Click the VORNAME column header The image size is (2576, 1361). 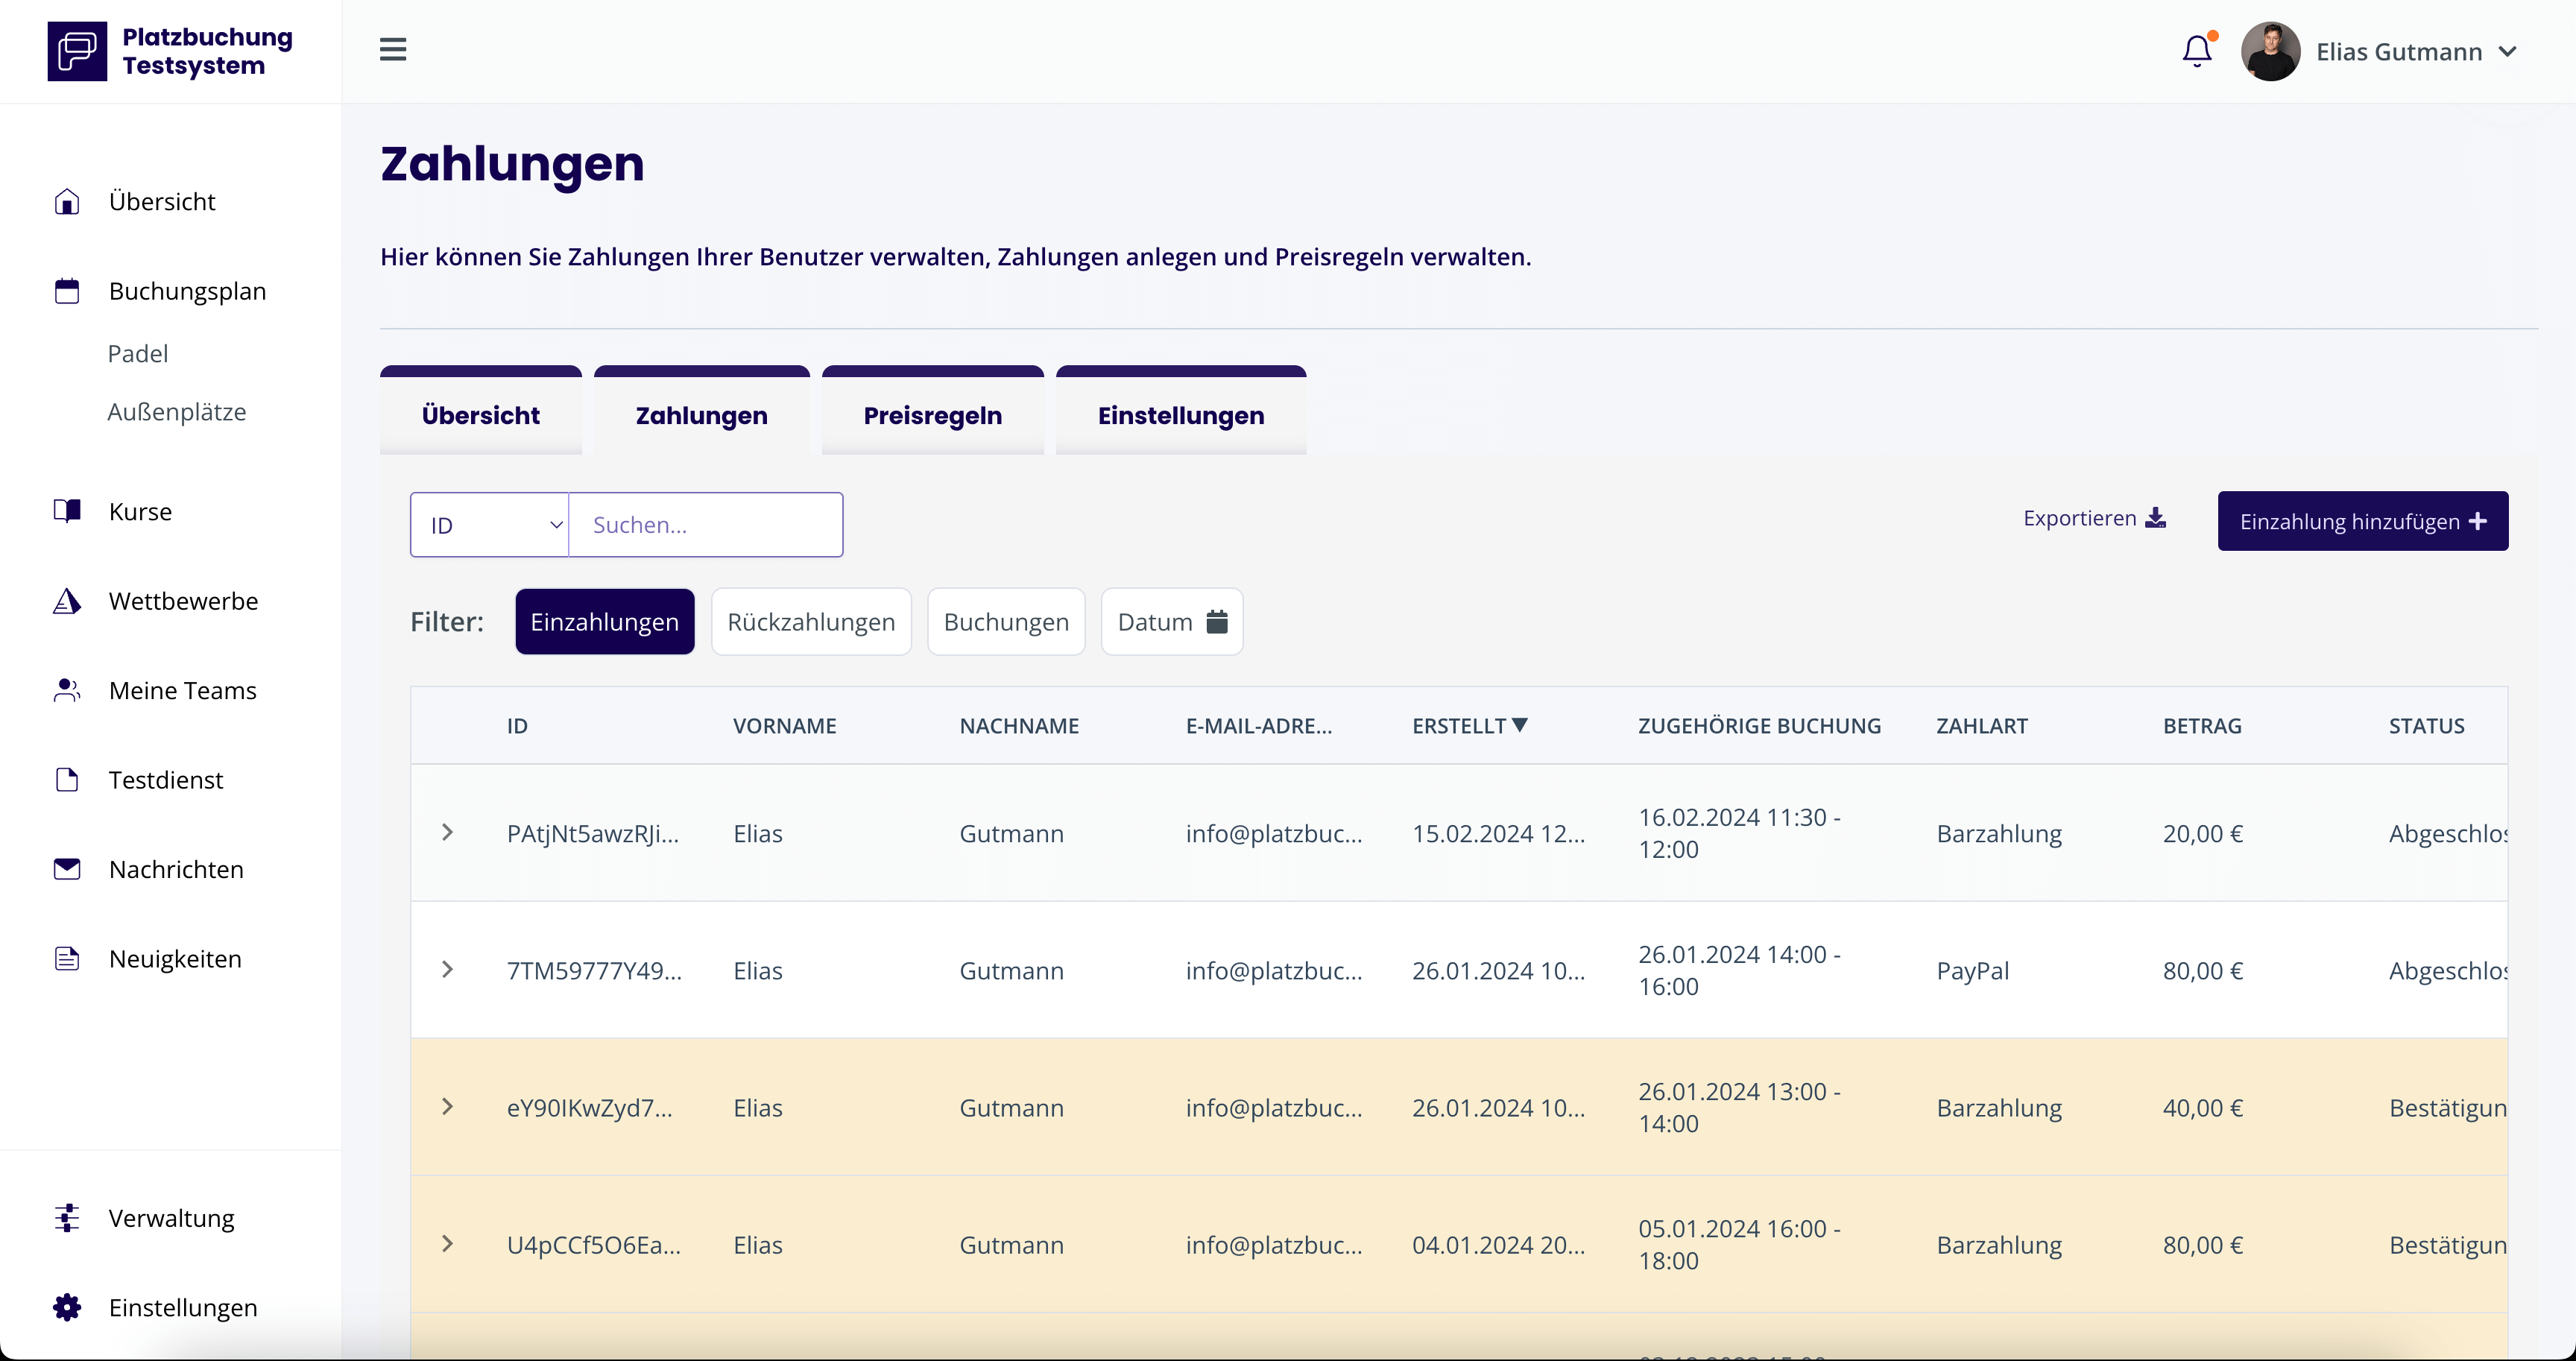(785, 726)
